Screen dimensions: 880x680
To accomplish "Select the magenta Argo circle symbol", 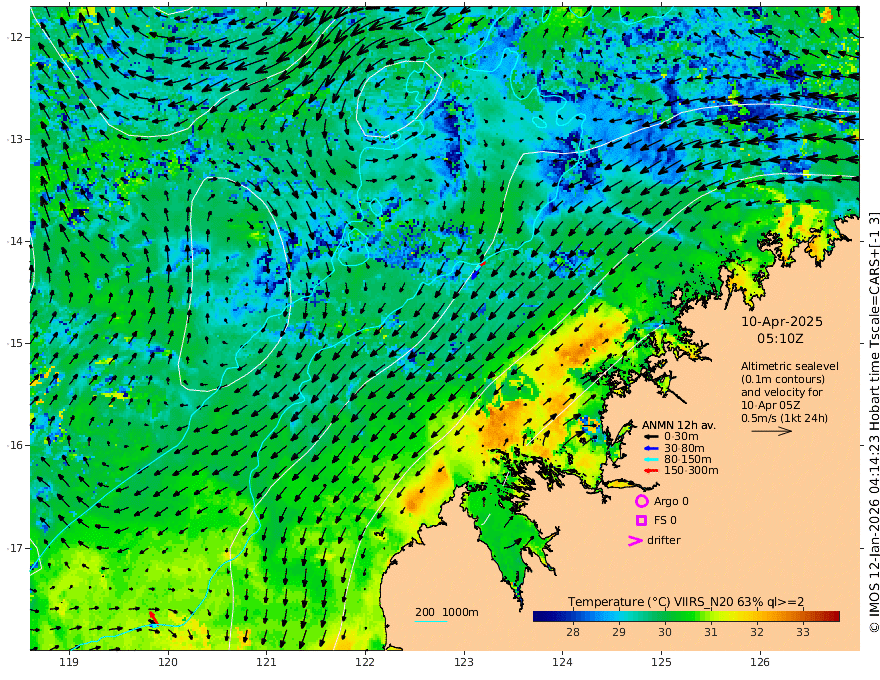I will pos(641,501).
